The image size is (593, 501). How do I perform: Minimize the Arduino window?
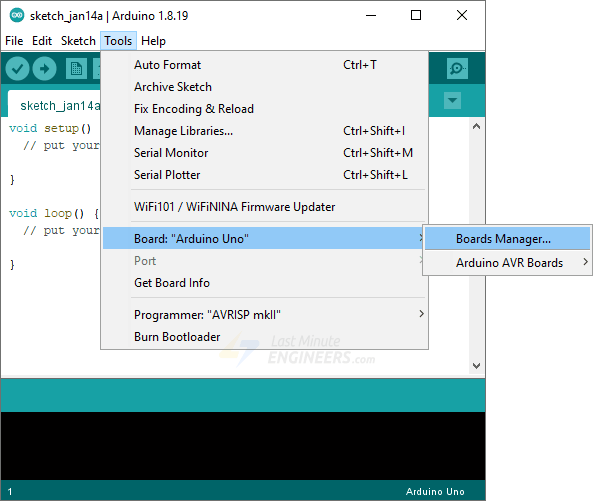tap(371, 16)
